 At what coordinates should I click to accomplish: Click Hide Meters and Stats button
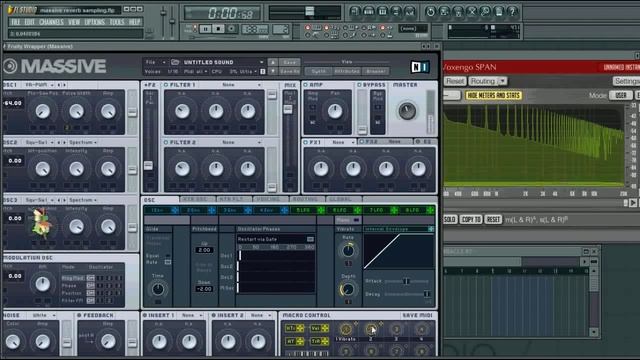click(x=494, y=96)
